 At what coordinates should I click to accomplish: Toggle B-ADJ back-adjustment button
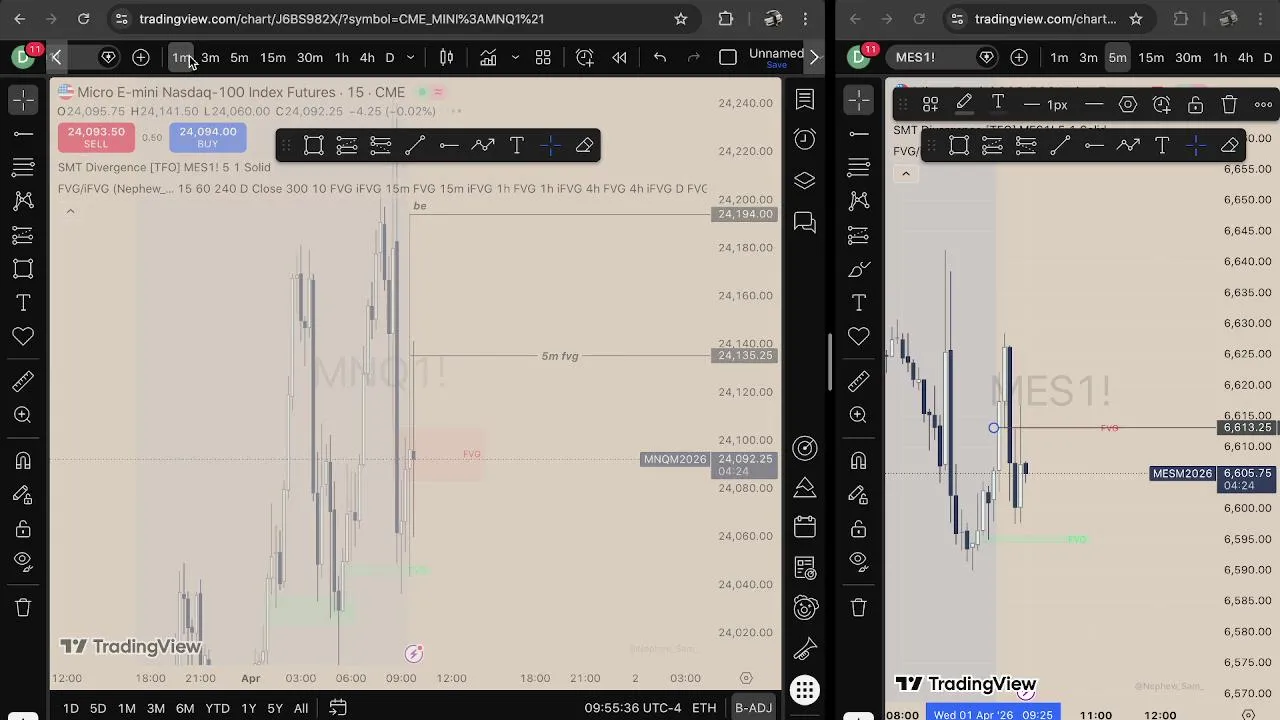(753, 708)
